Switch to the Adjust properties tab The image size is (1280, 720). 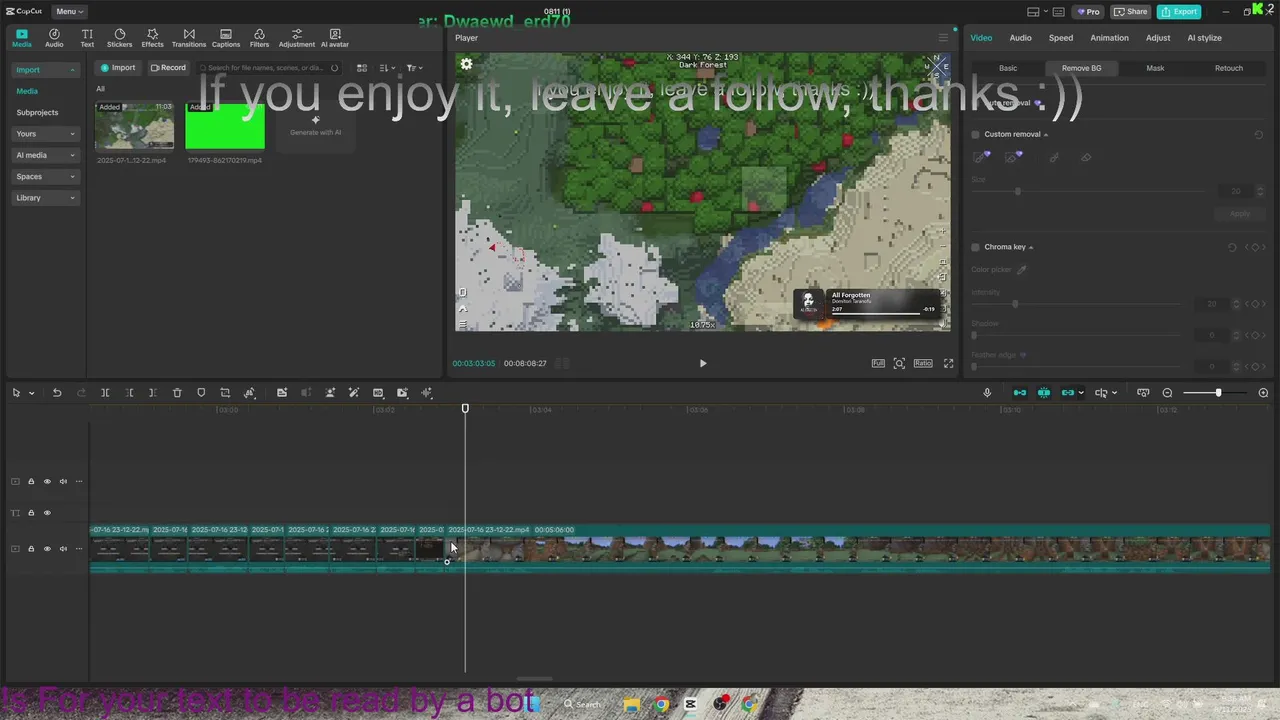point(1158,38)
